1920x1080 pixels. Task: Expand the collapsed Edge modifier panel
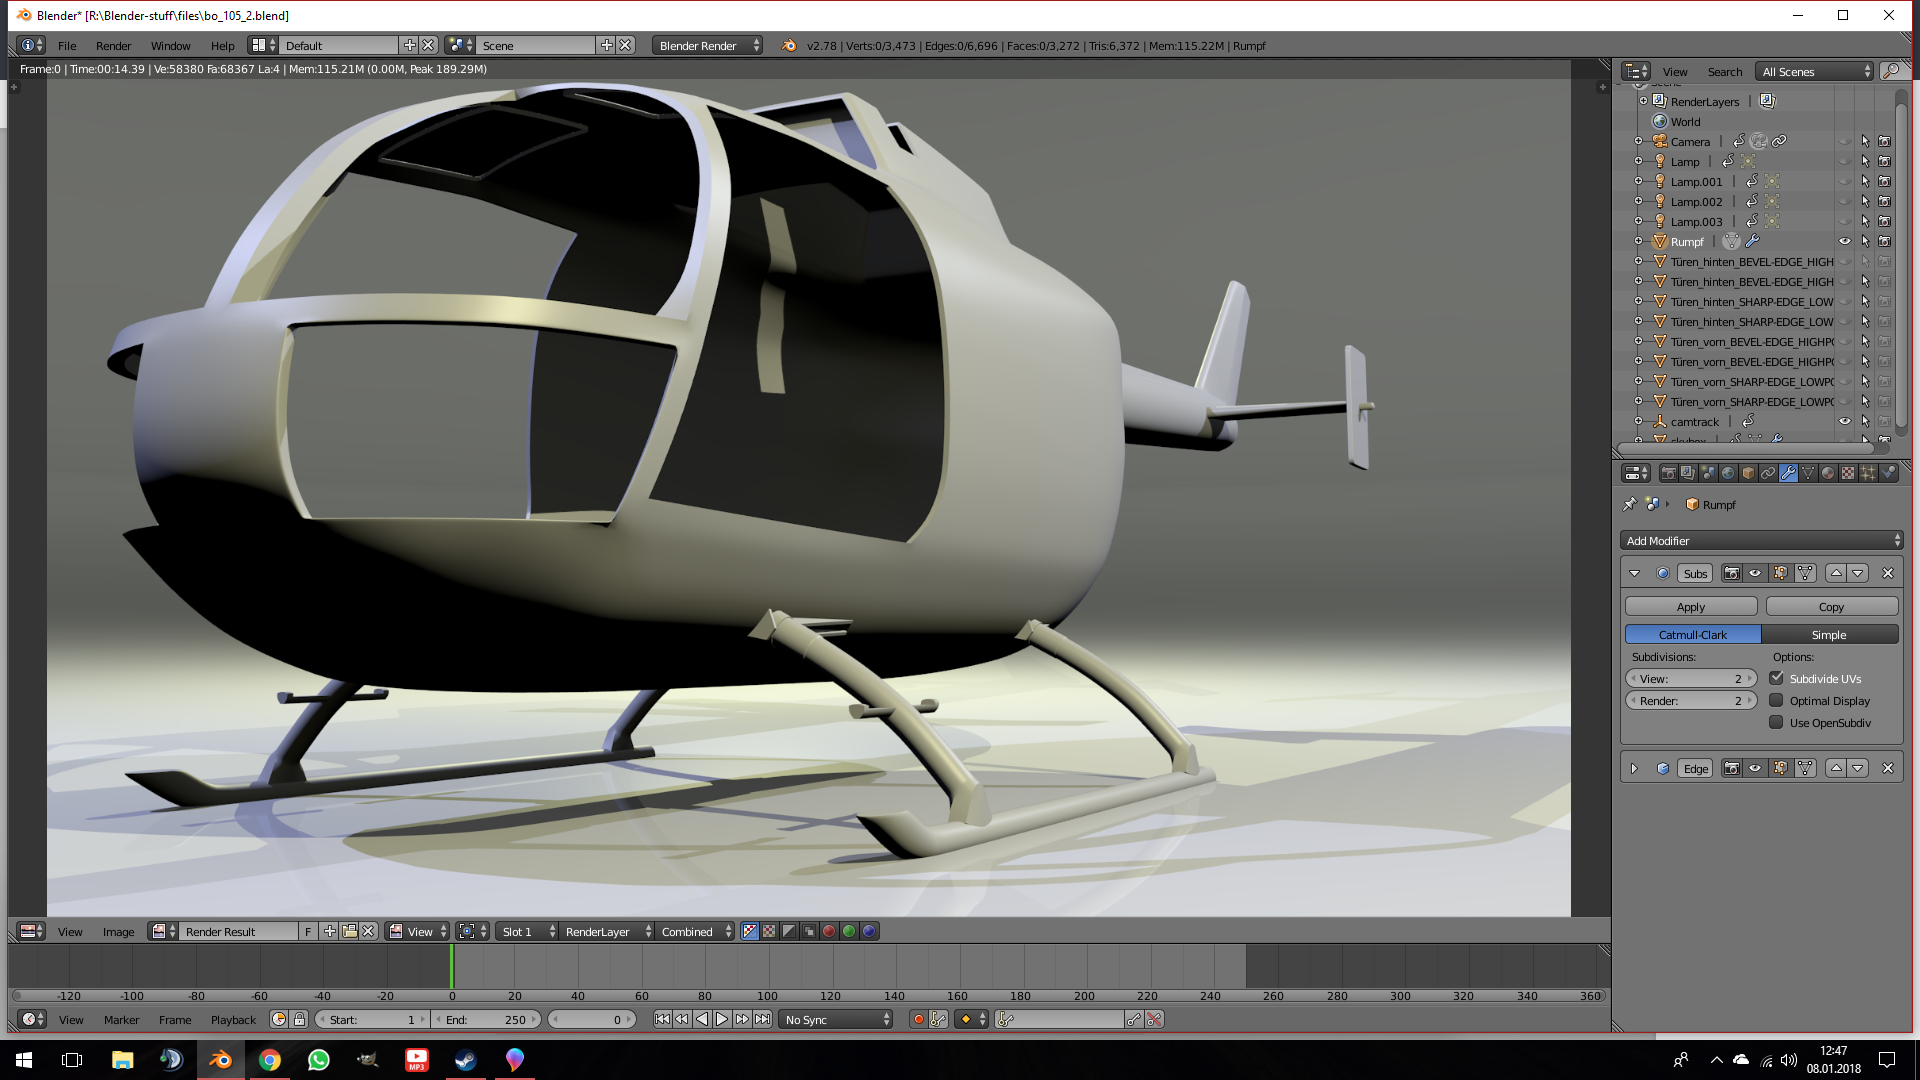[x=1634, y=768]
